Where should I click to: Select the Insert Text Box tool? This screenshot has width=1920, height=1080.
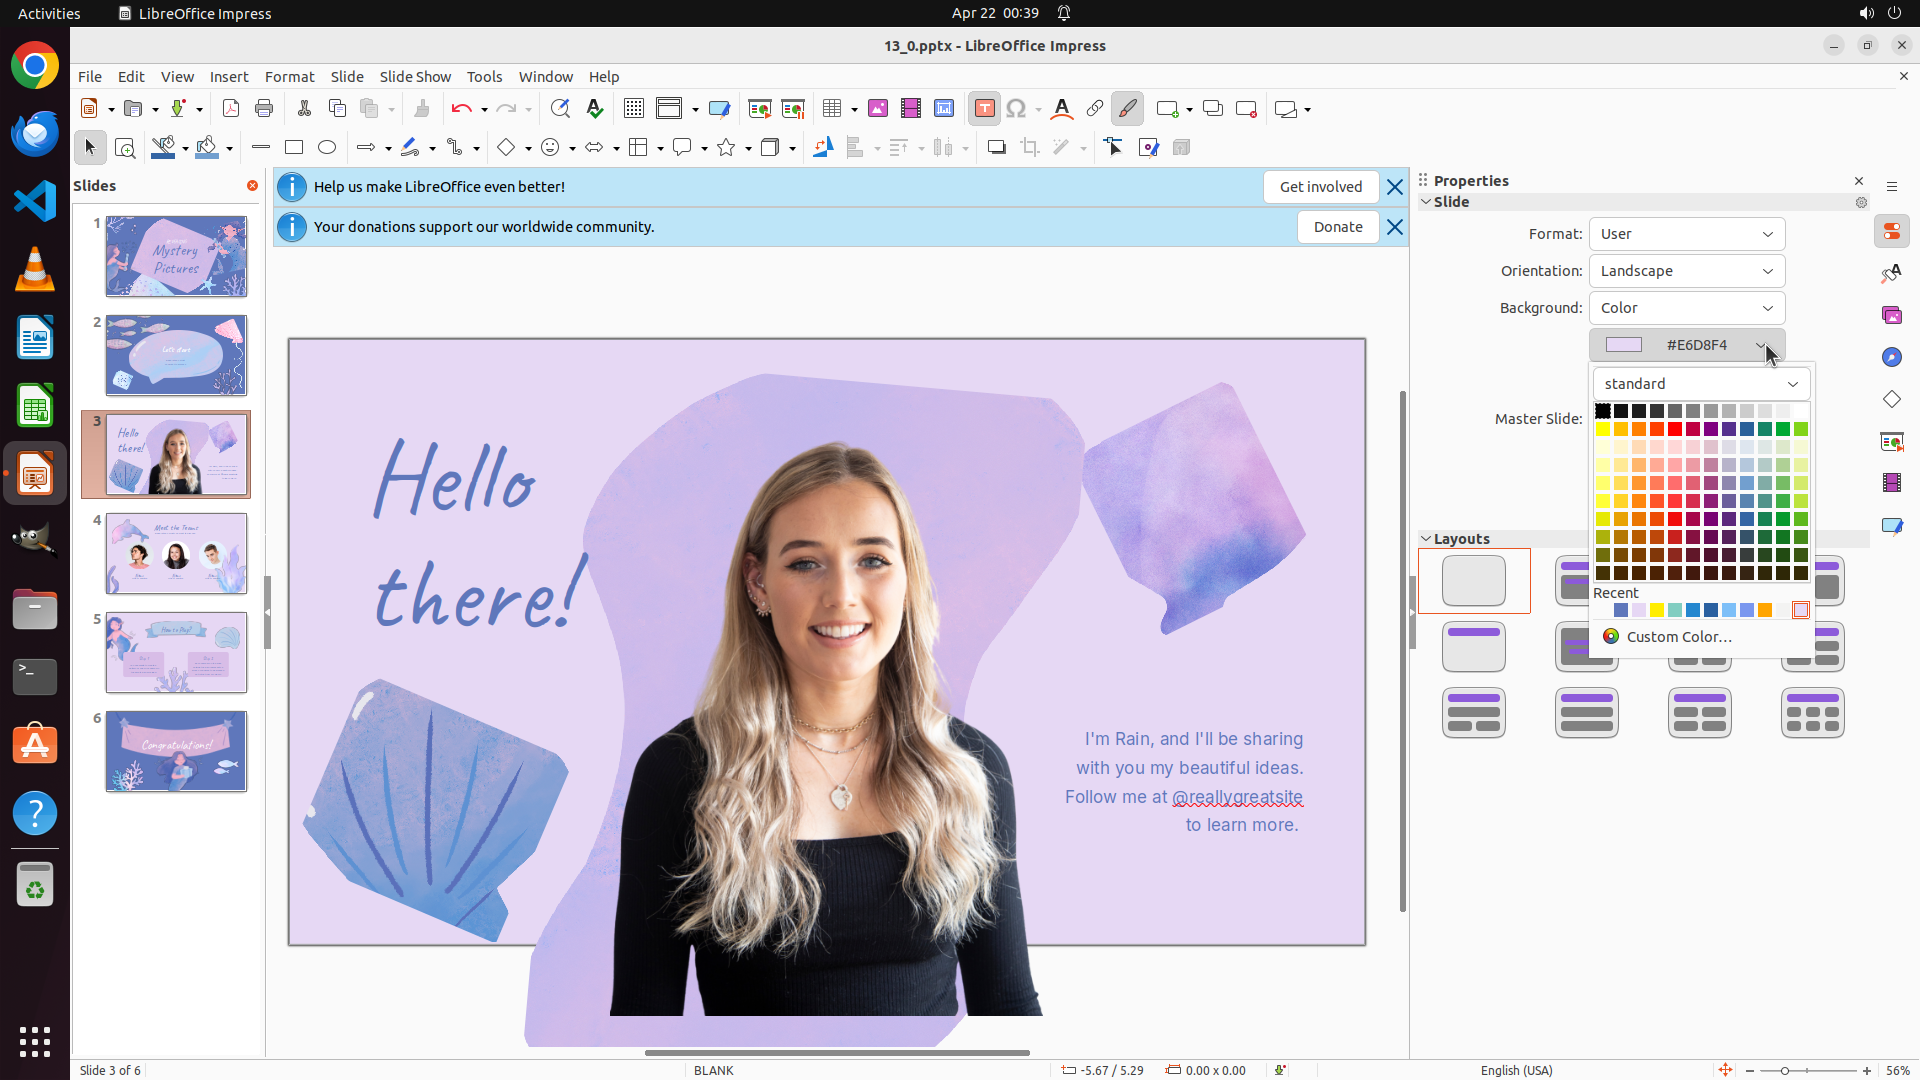[x=984, y=109]
